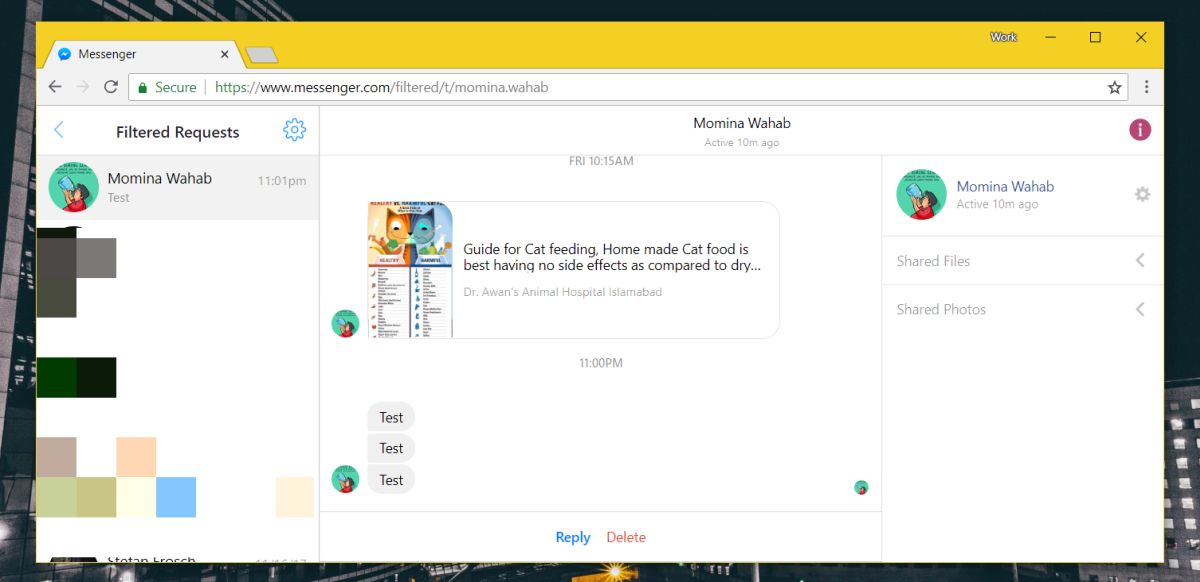
Task: Open Momina Wahab profile name link
Action: click(x=1005, y=186)
